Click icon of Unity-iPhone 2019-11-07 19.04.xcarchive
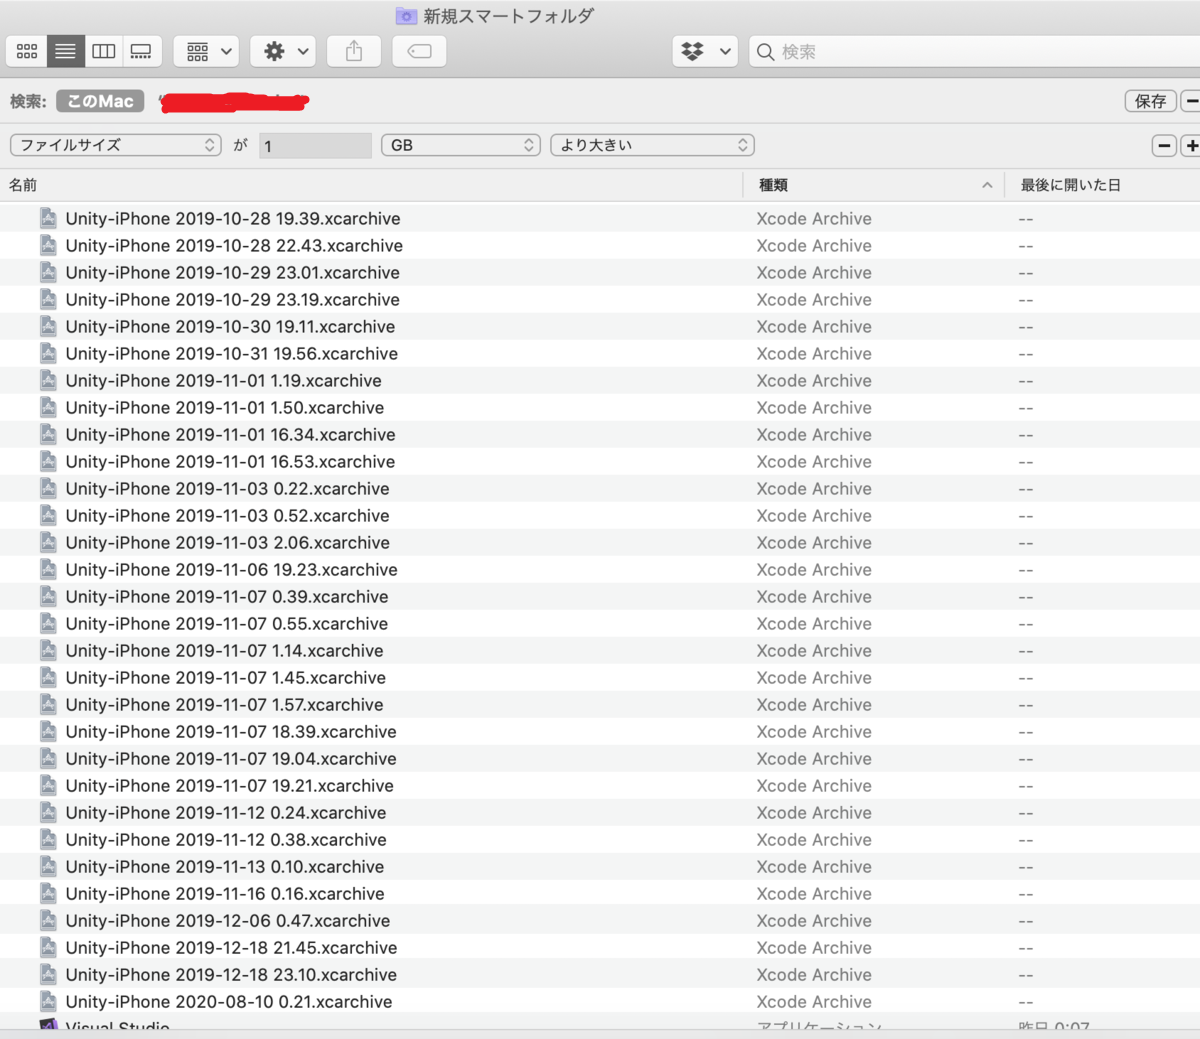 point(48,758)
